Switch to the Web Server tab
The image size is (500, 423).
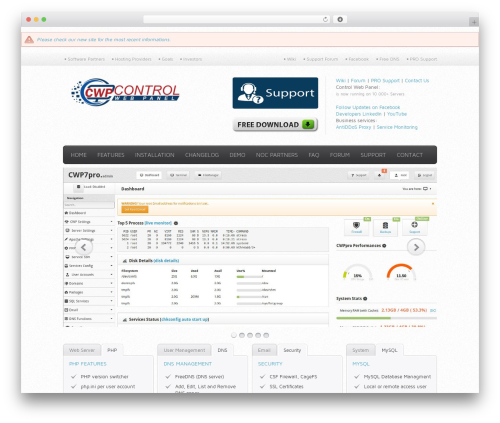pyautogui.click(x=82, y=350)
